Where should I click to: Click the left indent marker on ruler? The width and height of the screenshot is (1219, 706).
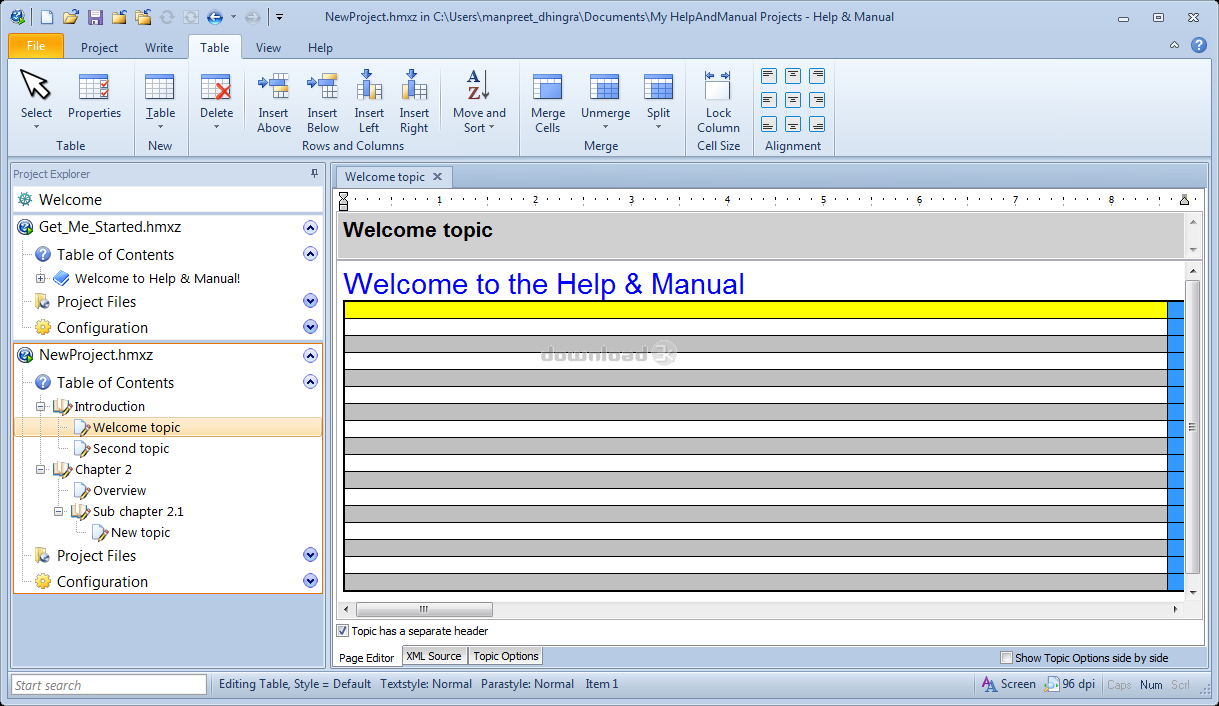point(344,201)
